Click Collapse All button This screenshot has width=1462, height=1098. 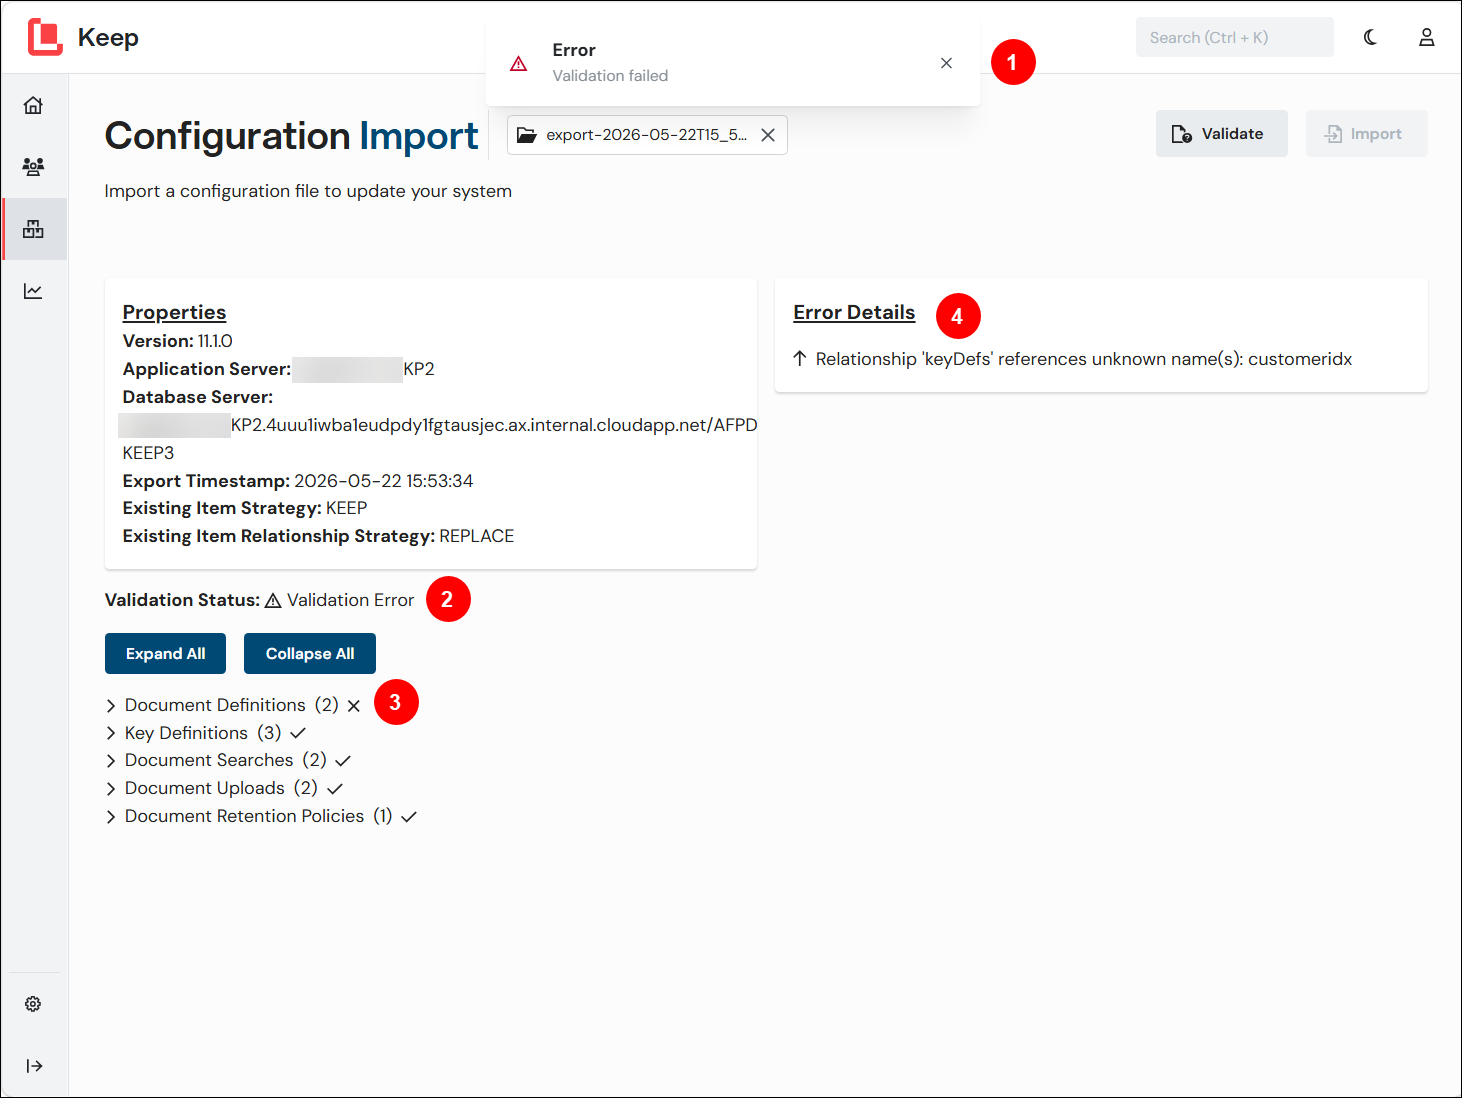coord(310,654)
